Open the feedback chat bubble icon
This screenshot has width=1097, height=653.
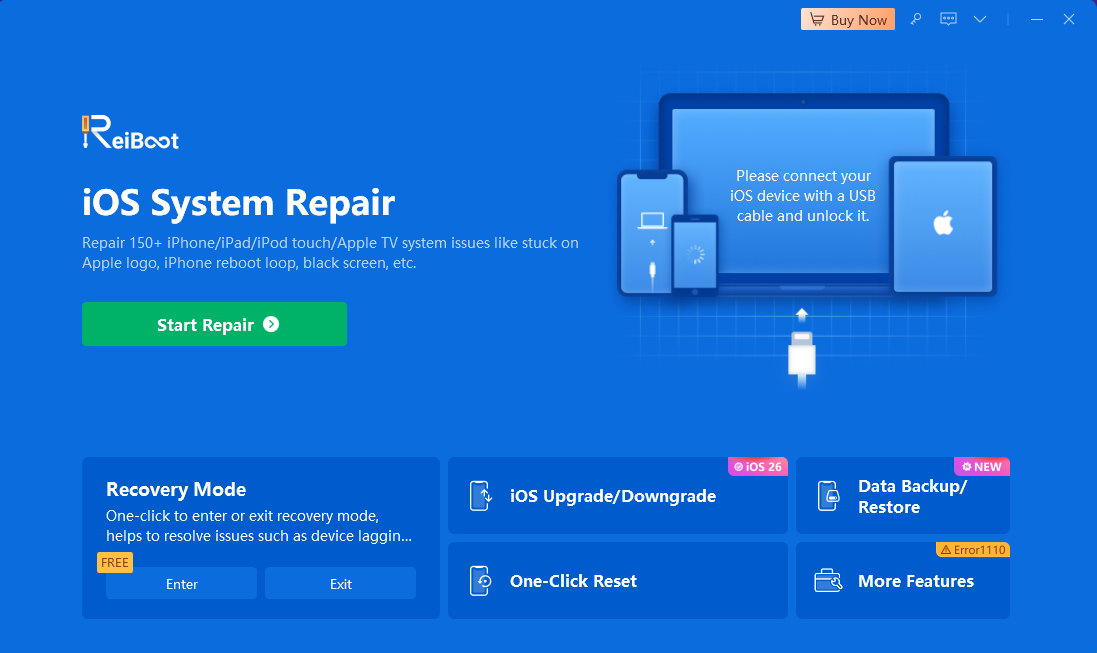coord(948,20)
